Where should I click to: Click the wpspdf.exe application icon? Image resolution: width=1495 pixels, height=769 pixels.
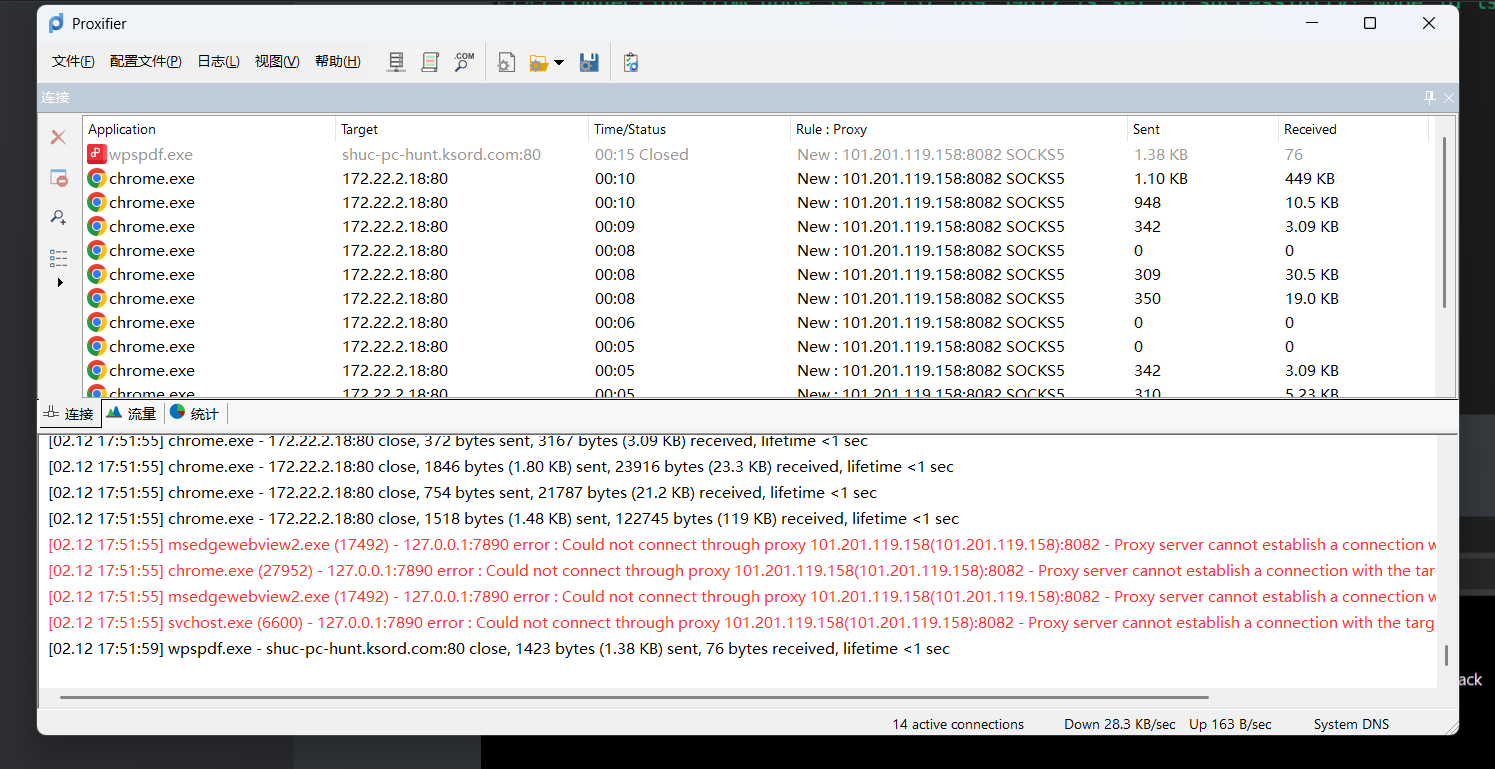[x=97, y=154]
